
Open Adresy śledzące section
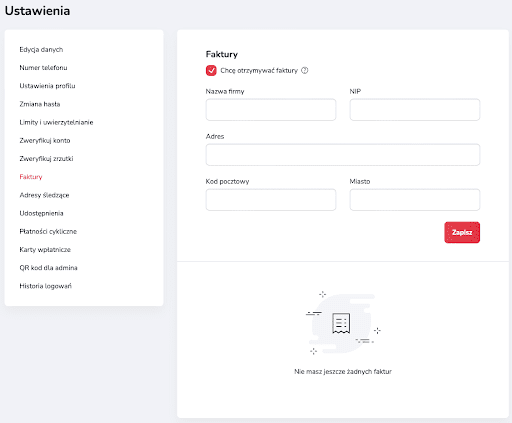(x=44, y=195)
